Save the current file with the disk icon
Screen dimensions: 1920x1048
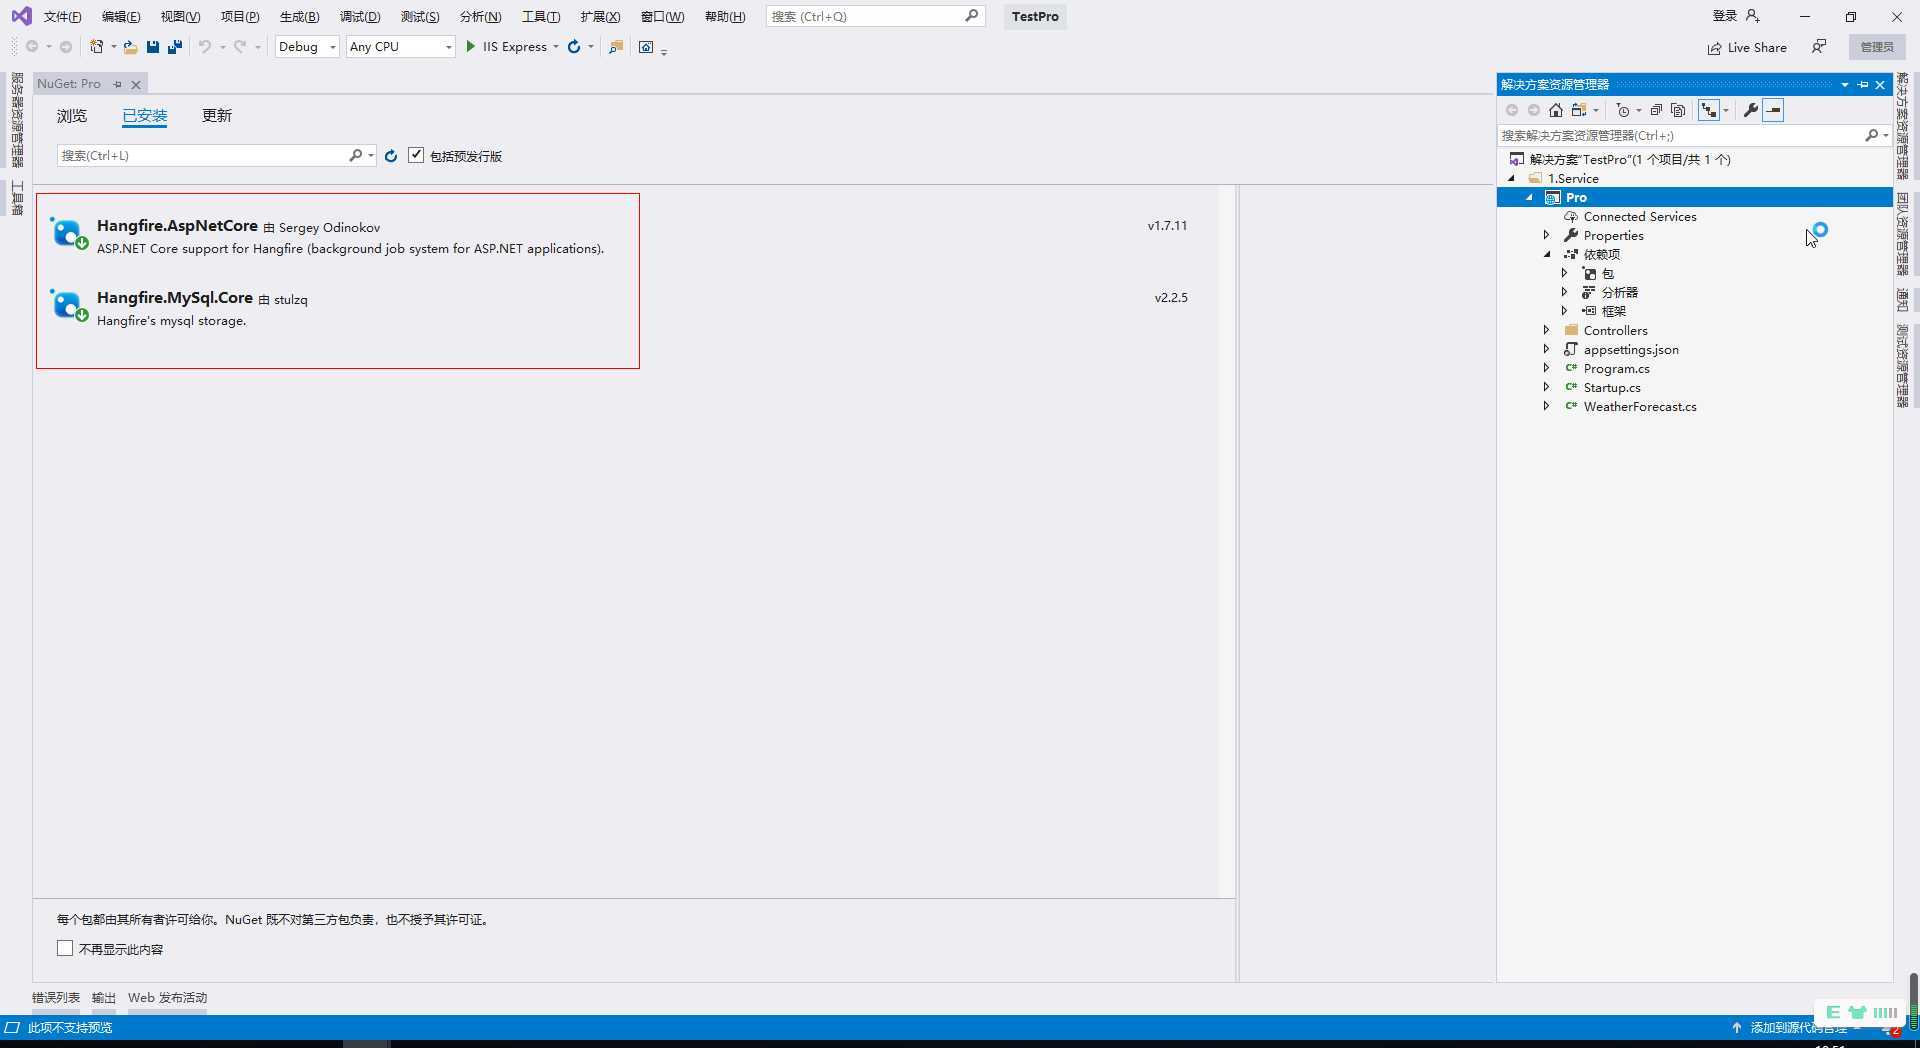pos(153,47)
